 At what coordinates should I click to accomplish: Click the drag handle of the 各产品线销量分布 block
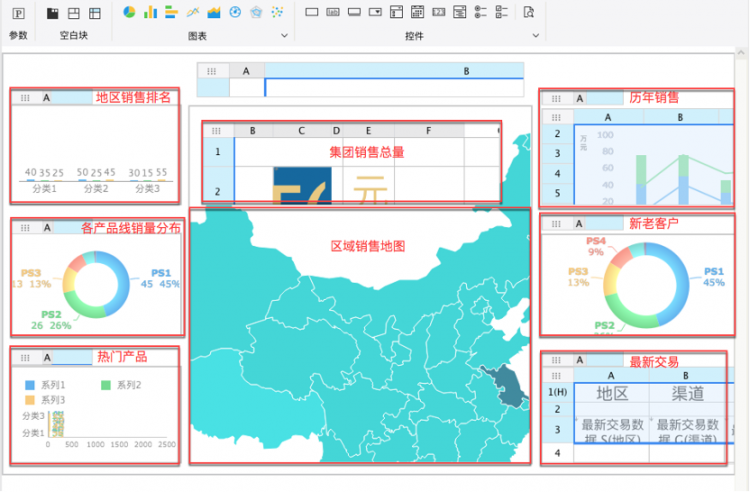point(25,228)
